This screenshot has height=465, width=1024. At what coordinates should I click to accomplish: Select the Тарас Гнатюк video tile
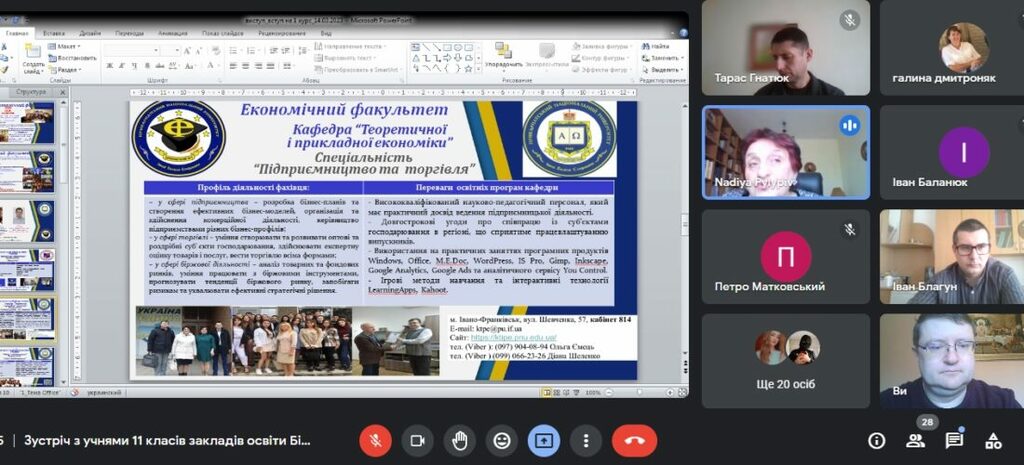click(x=785, y=48)
